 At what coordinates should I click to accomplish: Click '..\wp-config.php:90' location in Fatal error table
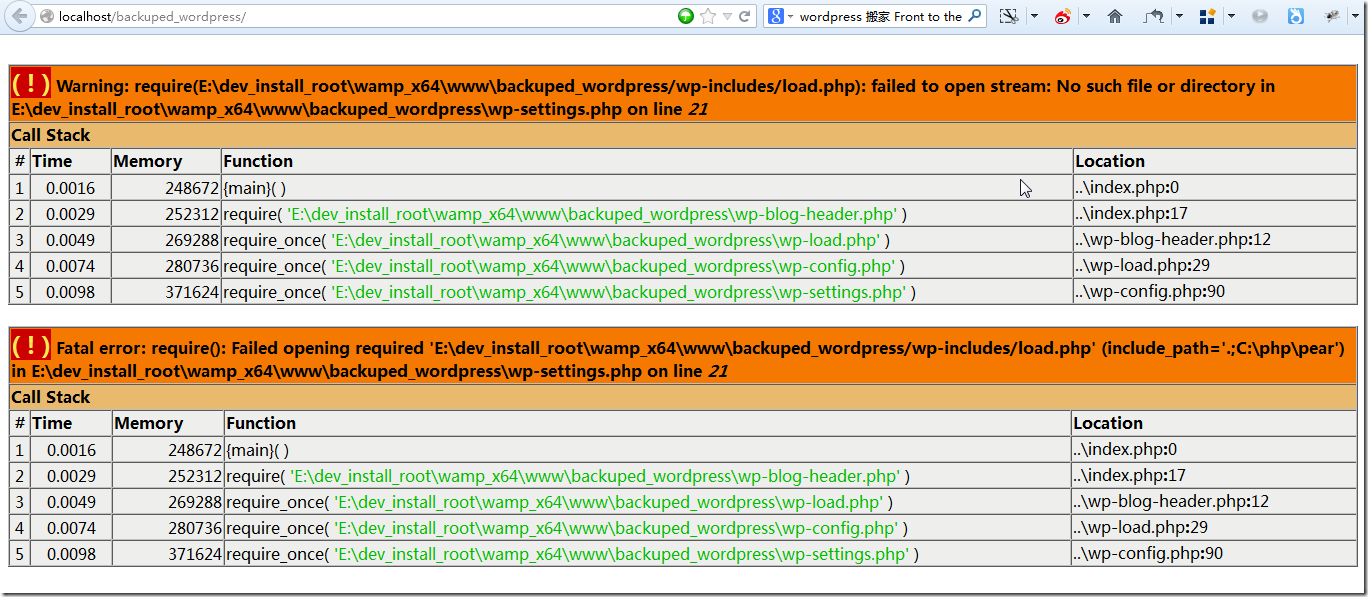[1148, 554]
